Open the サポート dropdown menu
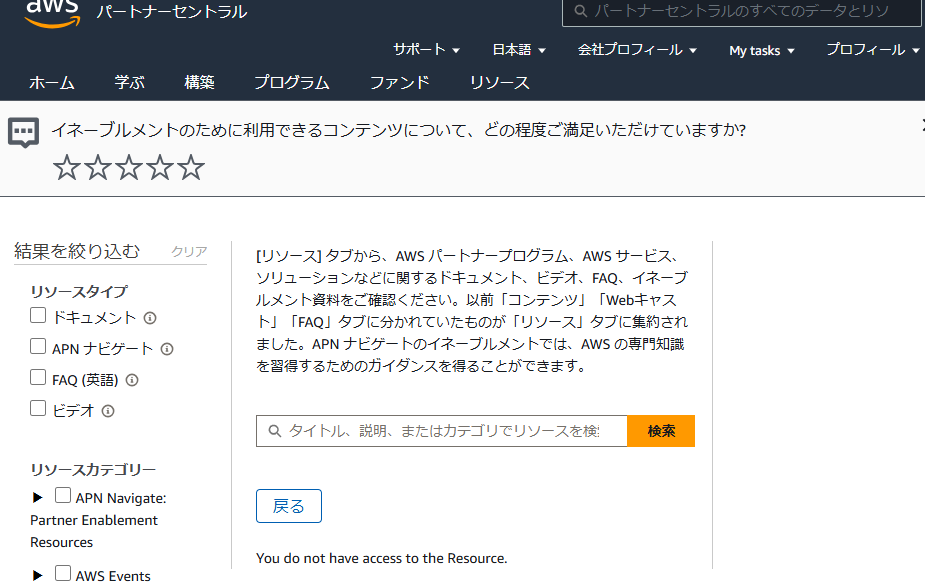Viewport: 925px width, 584px height. 427,50
